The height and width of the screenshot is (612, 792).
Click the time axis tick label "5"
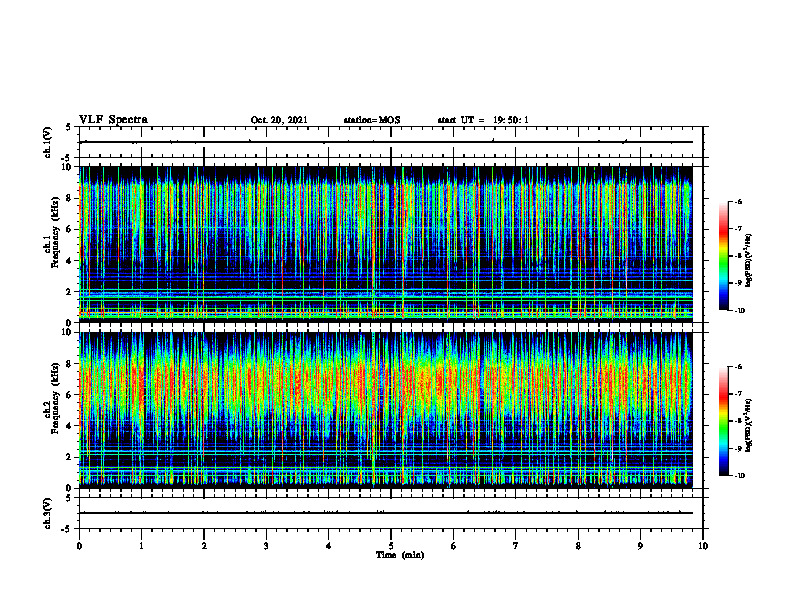(x=391, y=546)
